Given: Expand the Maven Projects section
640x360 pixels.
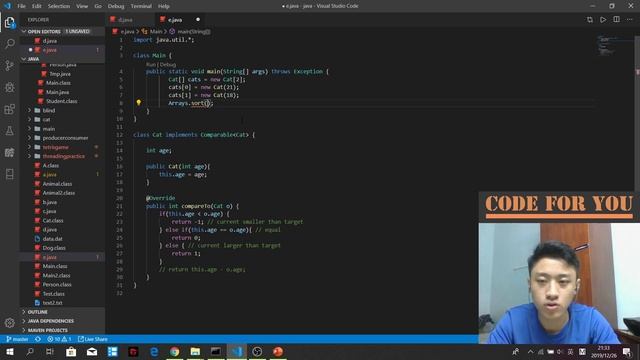Looking at the screenshot, I should [x=47, y=330].
